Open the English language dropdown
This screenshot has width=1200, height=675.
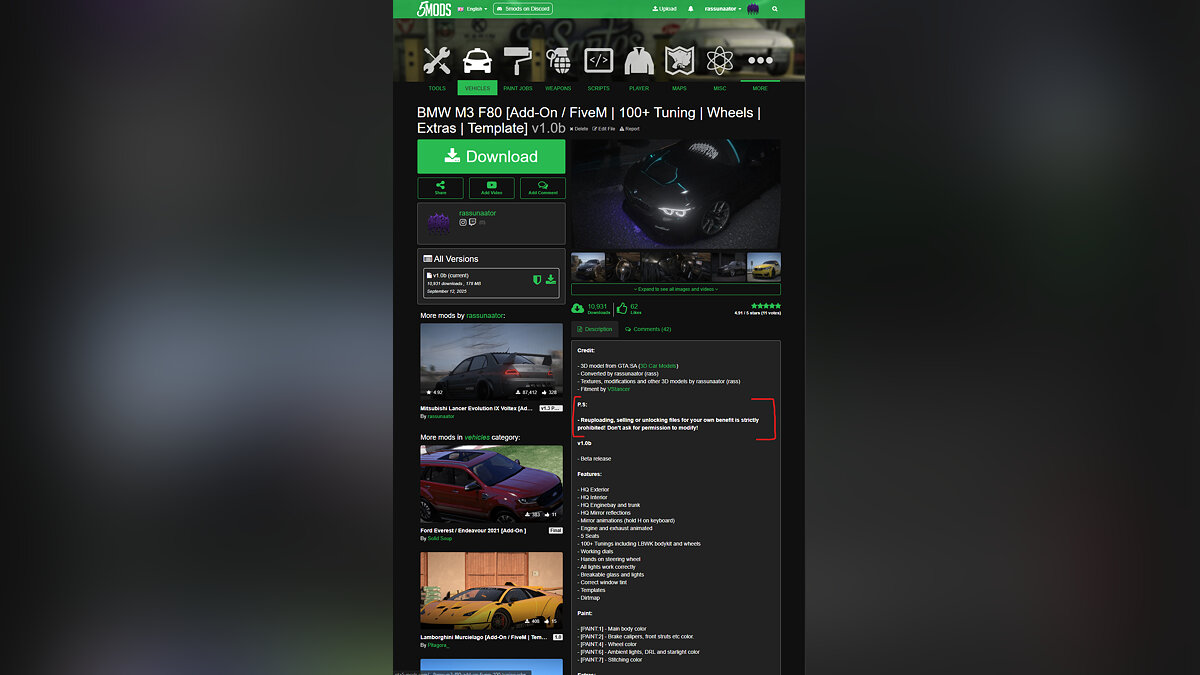[x=473, y=9]
